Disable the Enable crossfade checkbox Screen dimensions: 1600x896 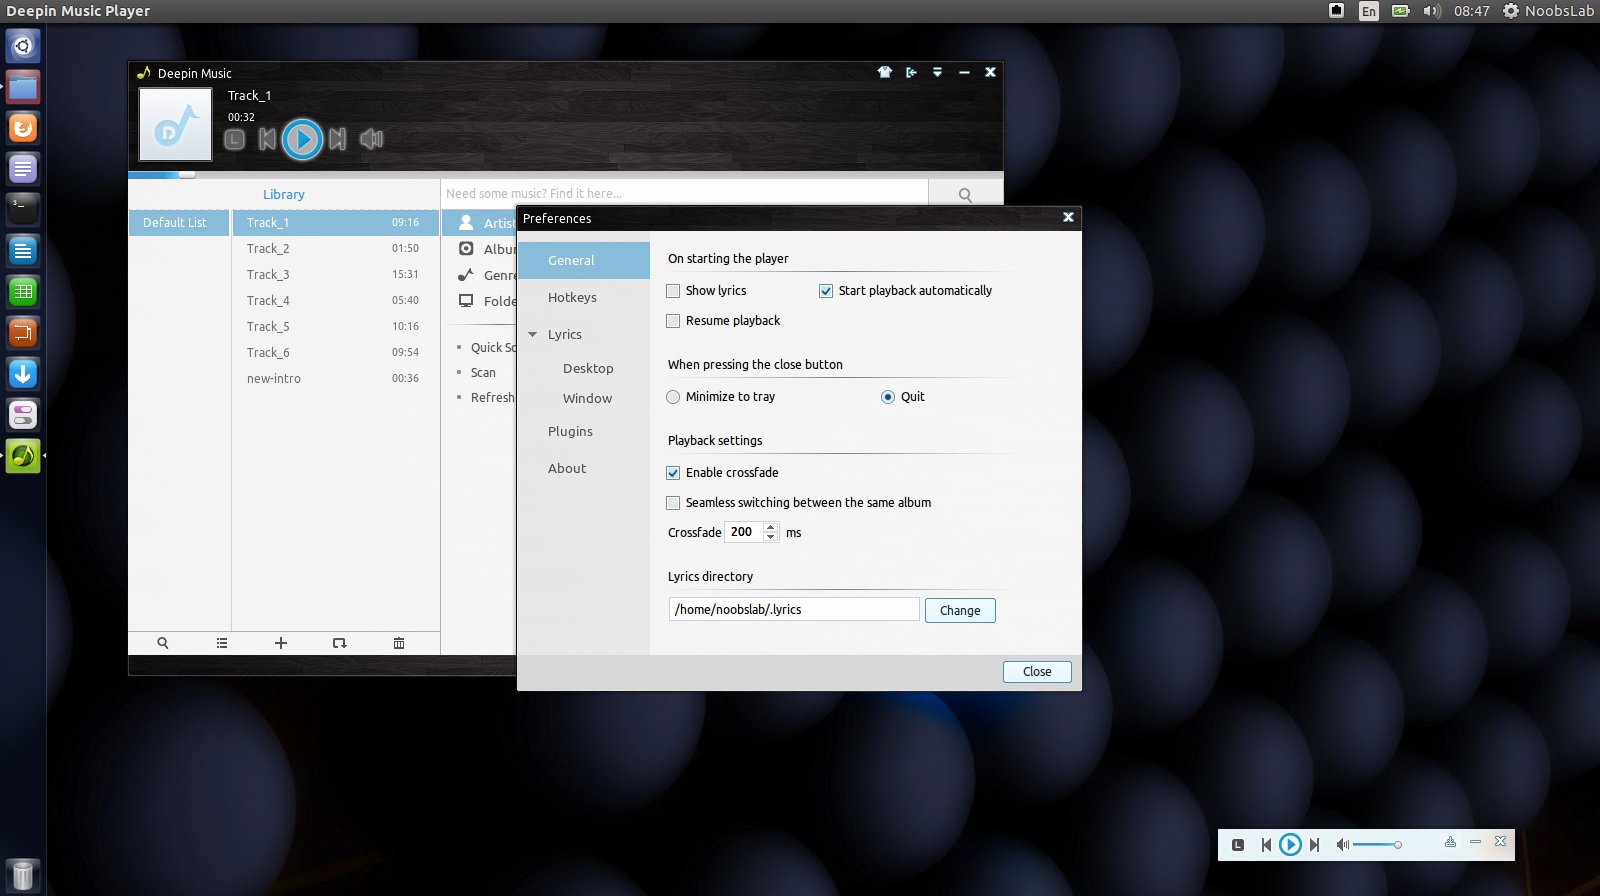click(x=673, y=473)
